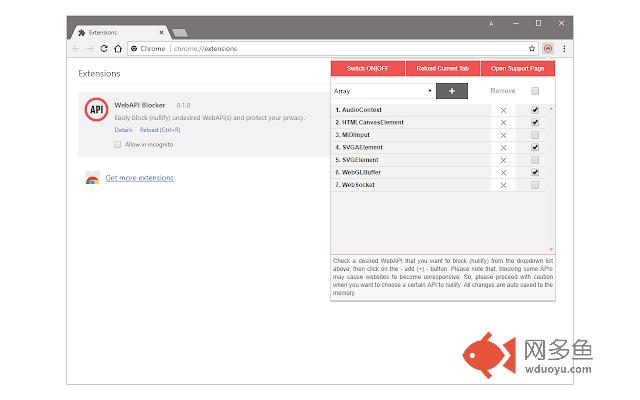Open a new tab next to Extensions
Viewport: 640px width, 400px height.
[x=181, y=32]
